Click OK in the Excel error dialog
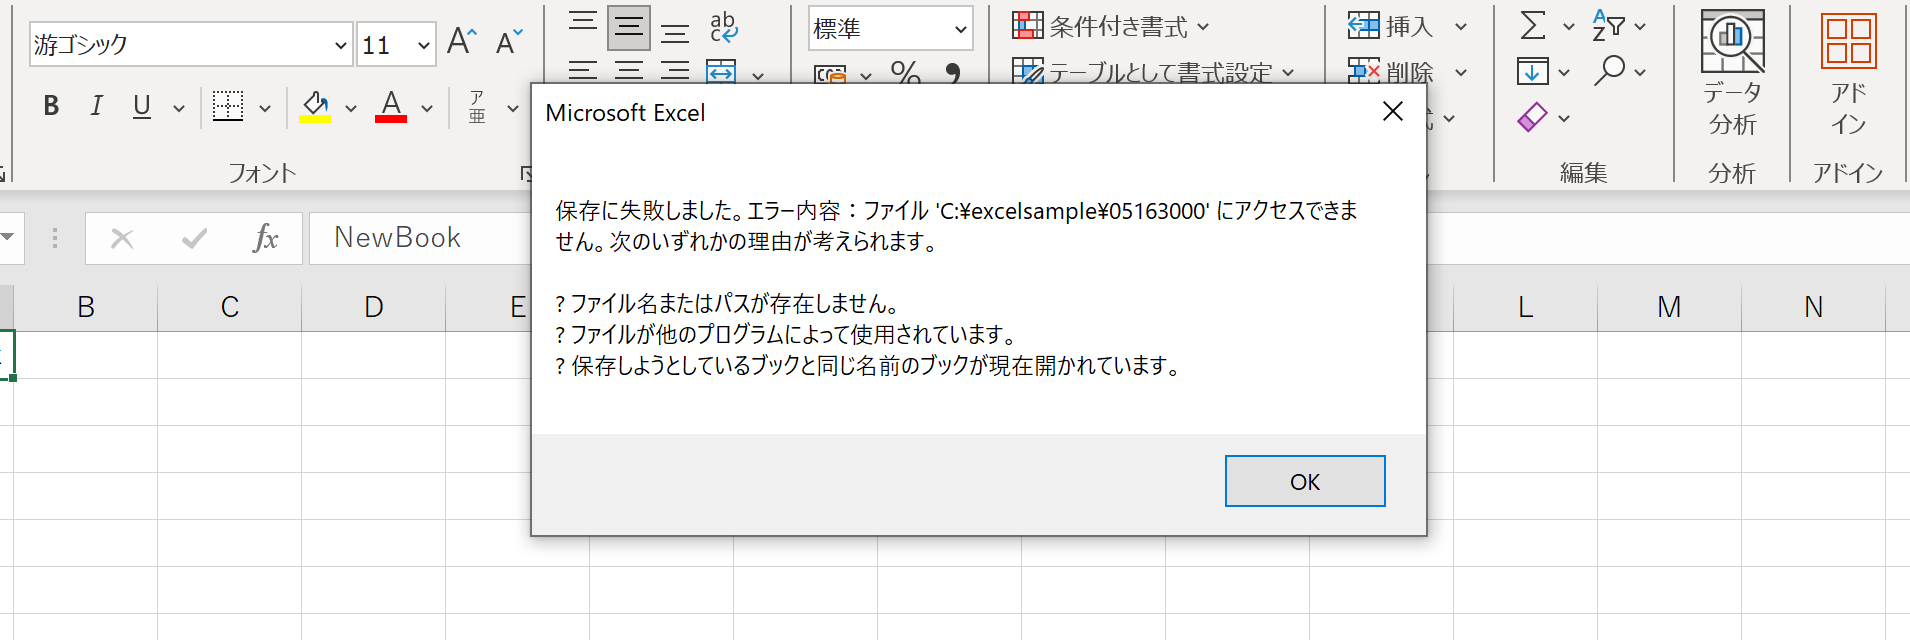Image resolution: width=1910 pixels, height=640 pixels. (1305, 481)
